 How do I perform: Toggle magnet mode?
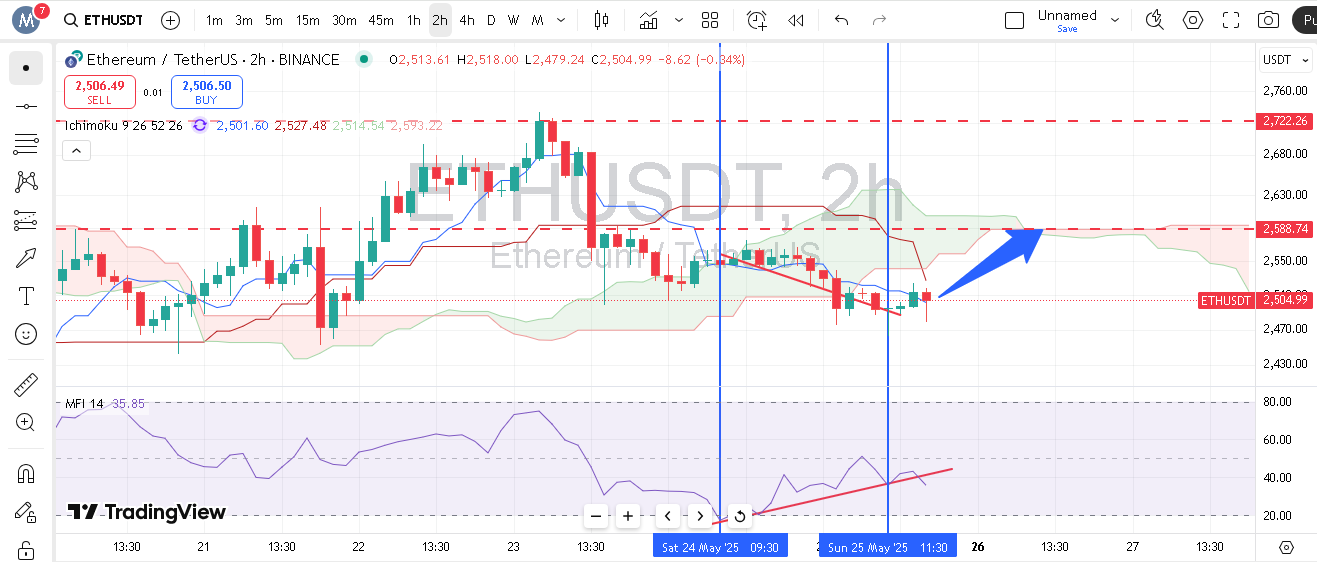click(x=26, y=473)
